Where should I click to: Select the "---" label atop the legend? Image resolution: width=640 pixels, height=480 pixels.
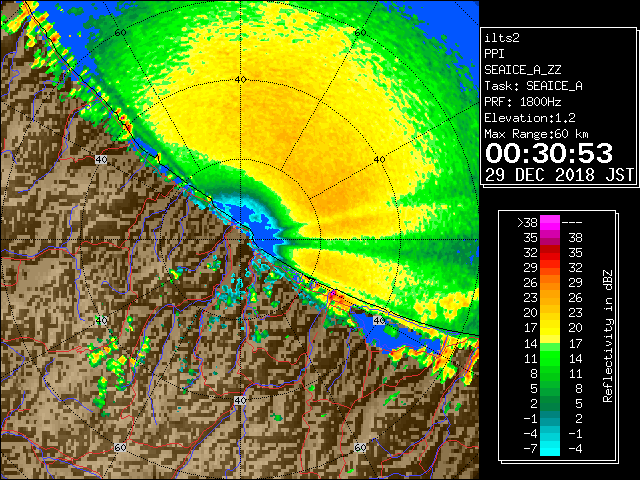[572, 223]
